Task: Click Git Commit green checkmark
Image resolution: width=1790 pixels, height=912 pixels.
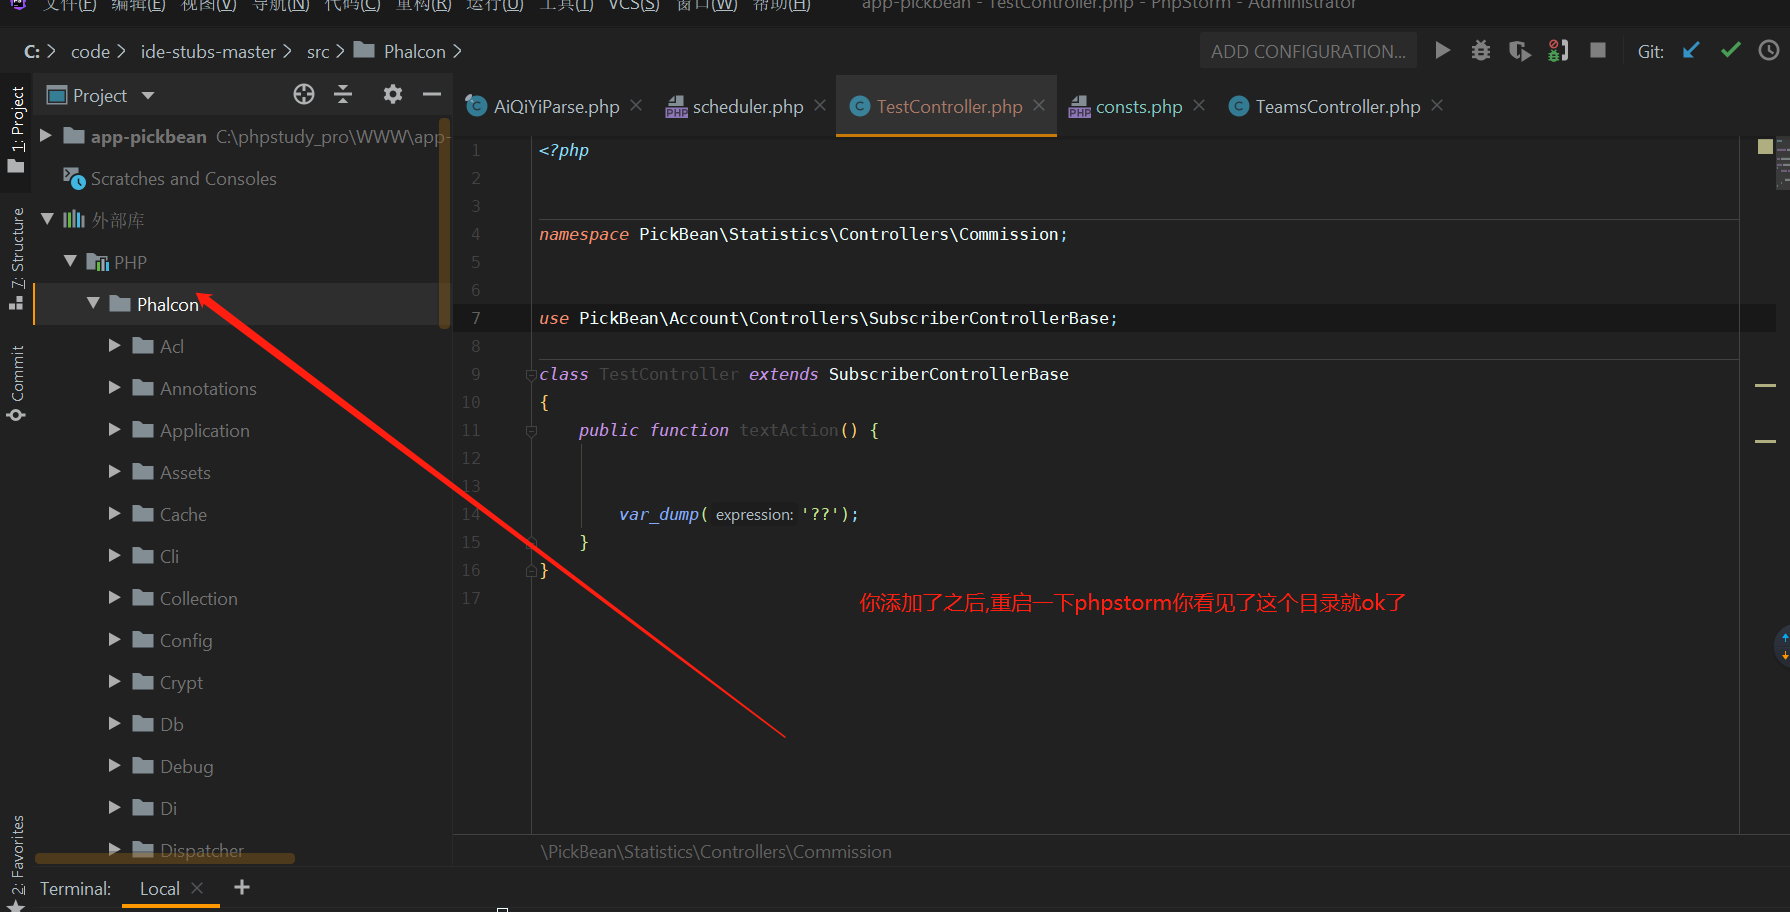Action: [x=1731, y=50]
